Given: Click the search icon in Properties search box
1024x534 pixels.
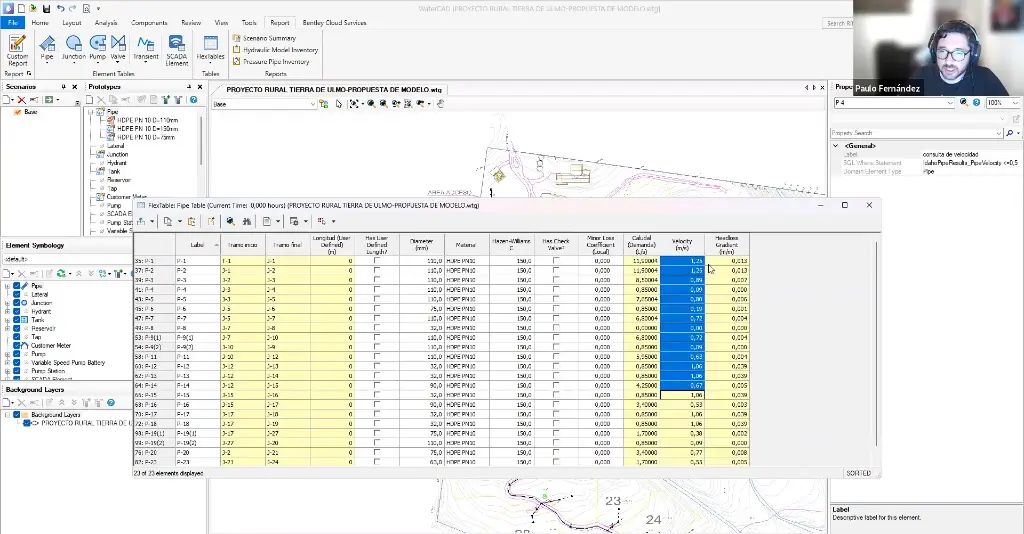Looking at the screenshot, I should point(1010,133).
